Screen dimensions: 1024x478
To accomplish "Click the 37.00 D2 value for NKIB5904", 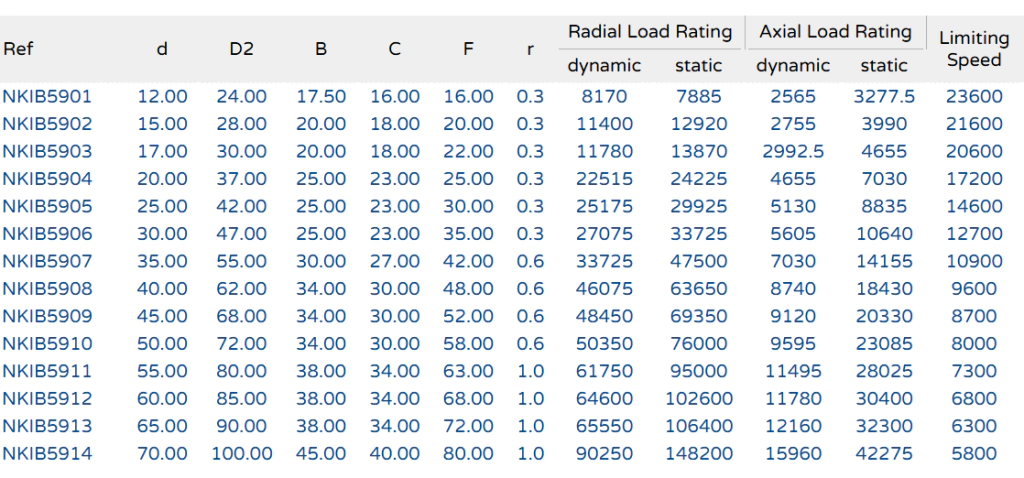I will click(x=241, y=179).
